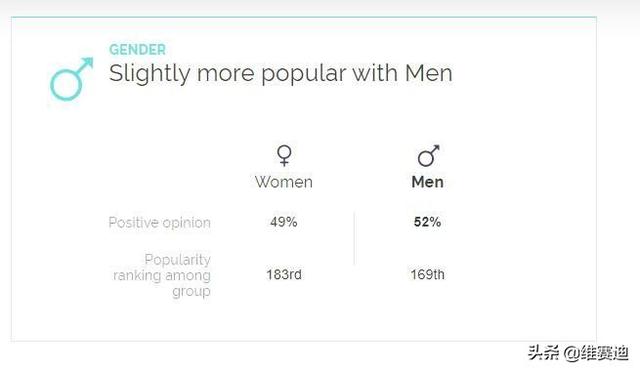Click the Popularity ranking among group label
This screenshot has height=372, width=640.
[x=162, y=275]
